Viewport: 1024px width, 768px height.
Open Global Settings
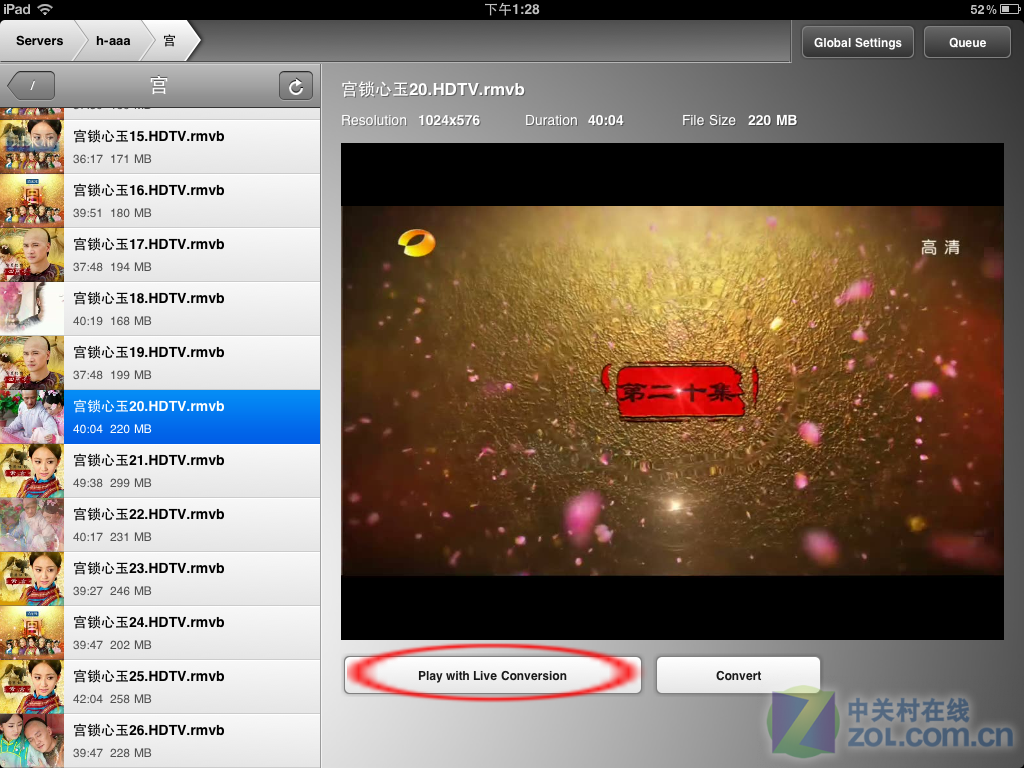pyautogui.click(x=857, y=42)
